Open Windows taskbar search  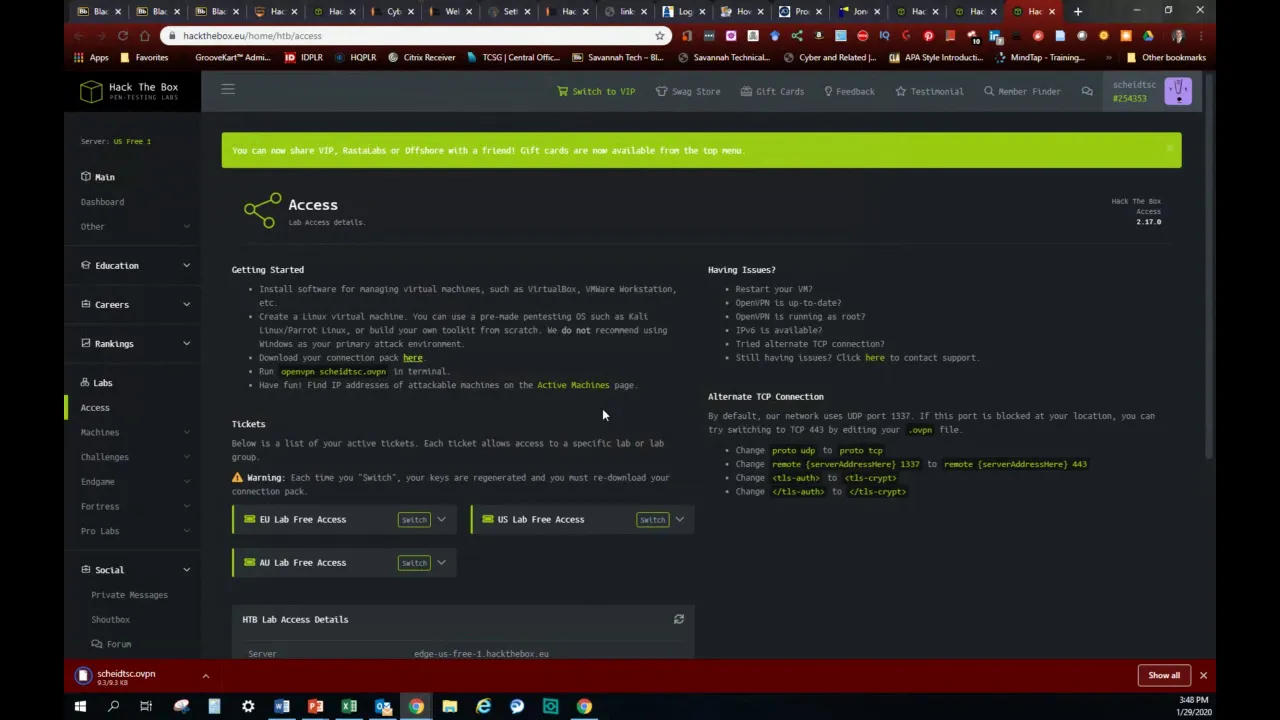tap(113, 707)
